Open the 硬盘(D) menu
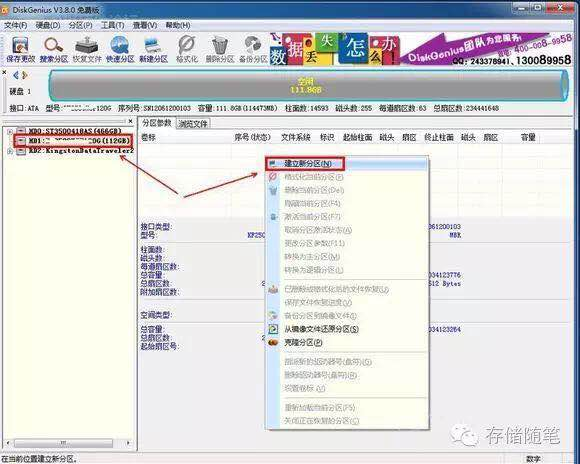Screen dimensions: 580x464 (48, 26)
